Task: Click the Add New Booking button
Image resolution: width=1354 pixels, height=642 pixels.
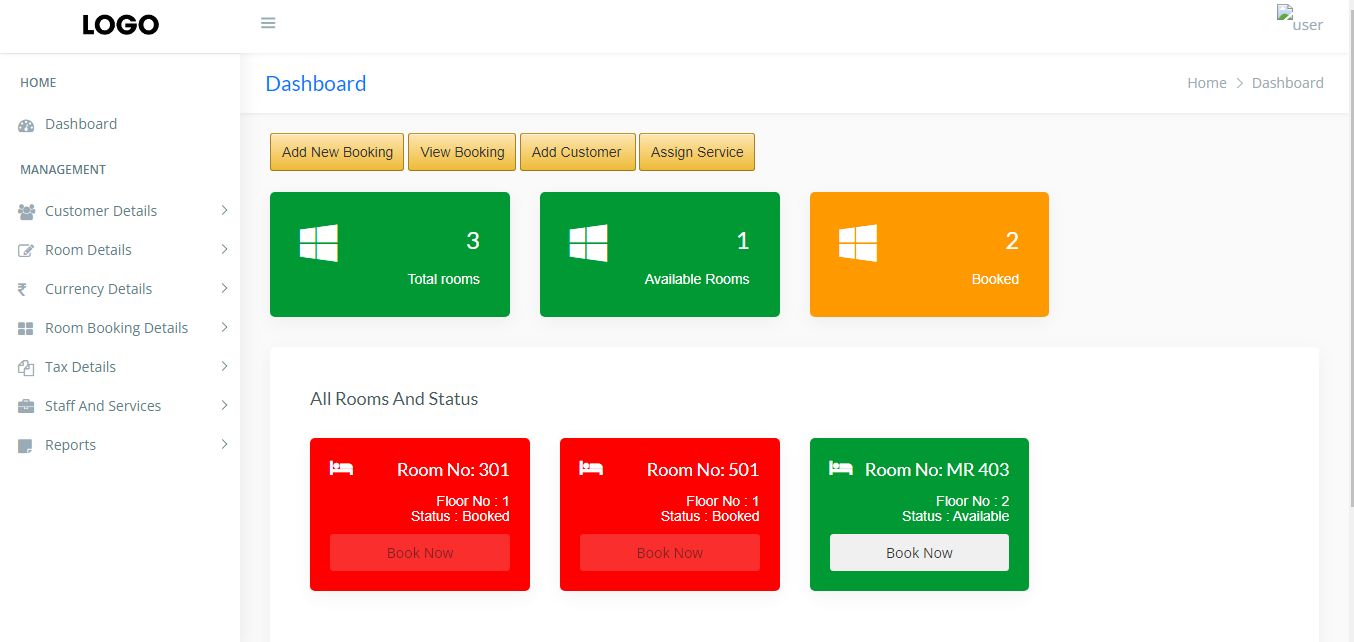Action: (x=337, y=152)
